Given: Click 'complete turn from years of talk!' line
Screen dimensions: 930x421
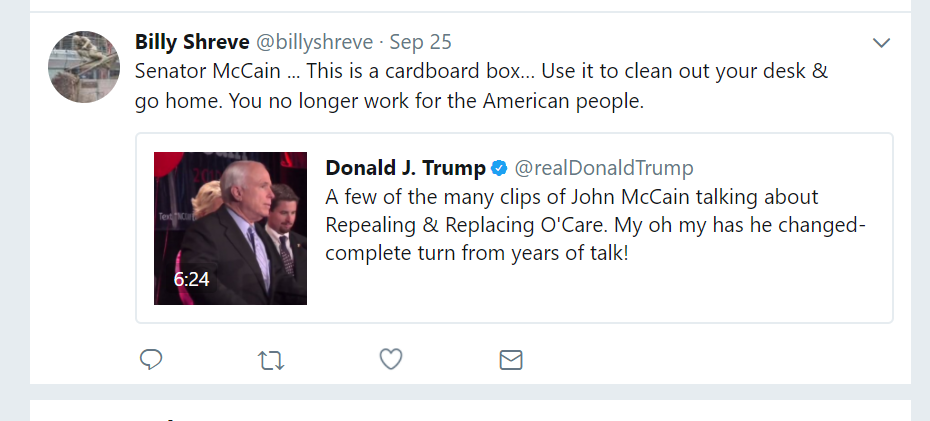Looking at the screenshot, I should tap(476, 252).
